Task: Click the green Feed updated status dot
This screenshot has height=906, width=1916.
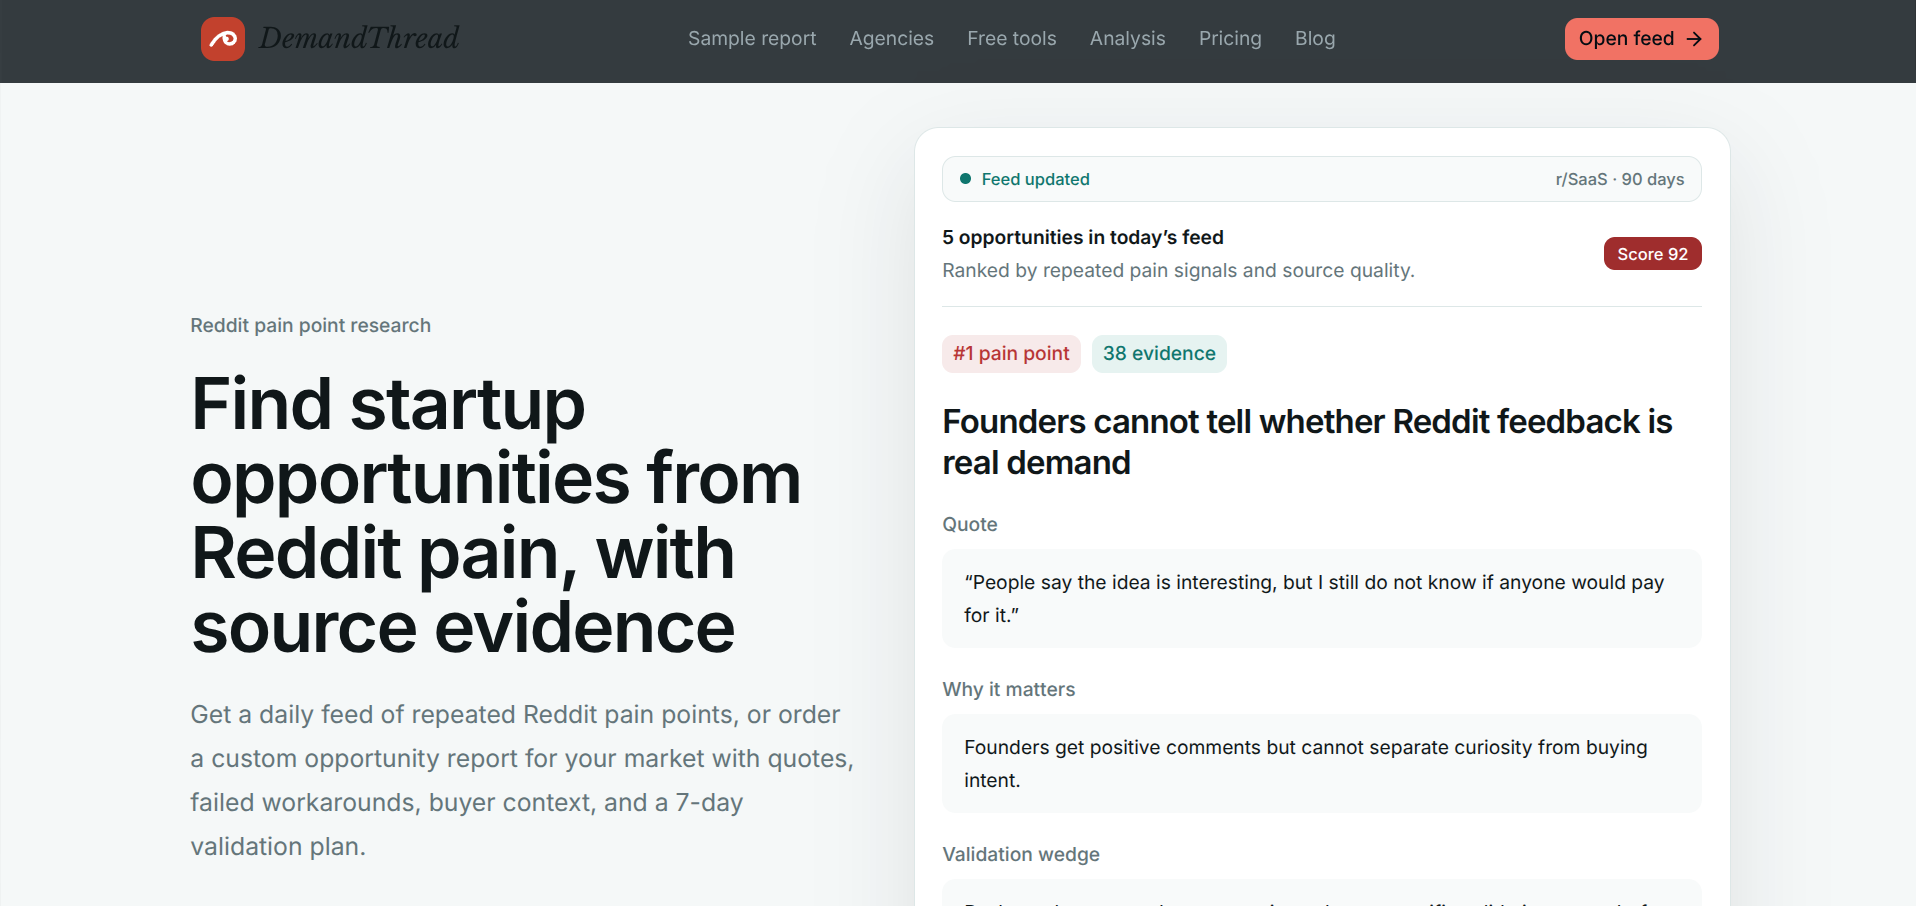Action: coord(965,179)
